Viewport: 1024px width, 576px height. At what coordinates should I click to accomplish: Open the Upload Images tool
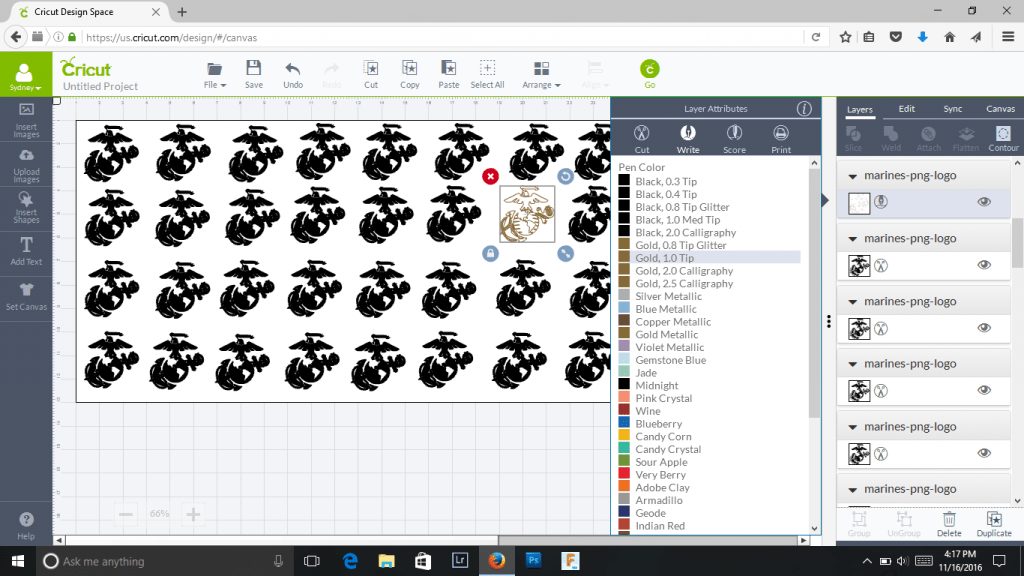tap(27, 165)
